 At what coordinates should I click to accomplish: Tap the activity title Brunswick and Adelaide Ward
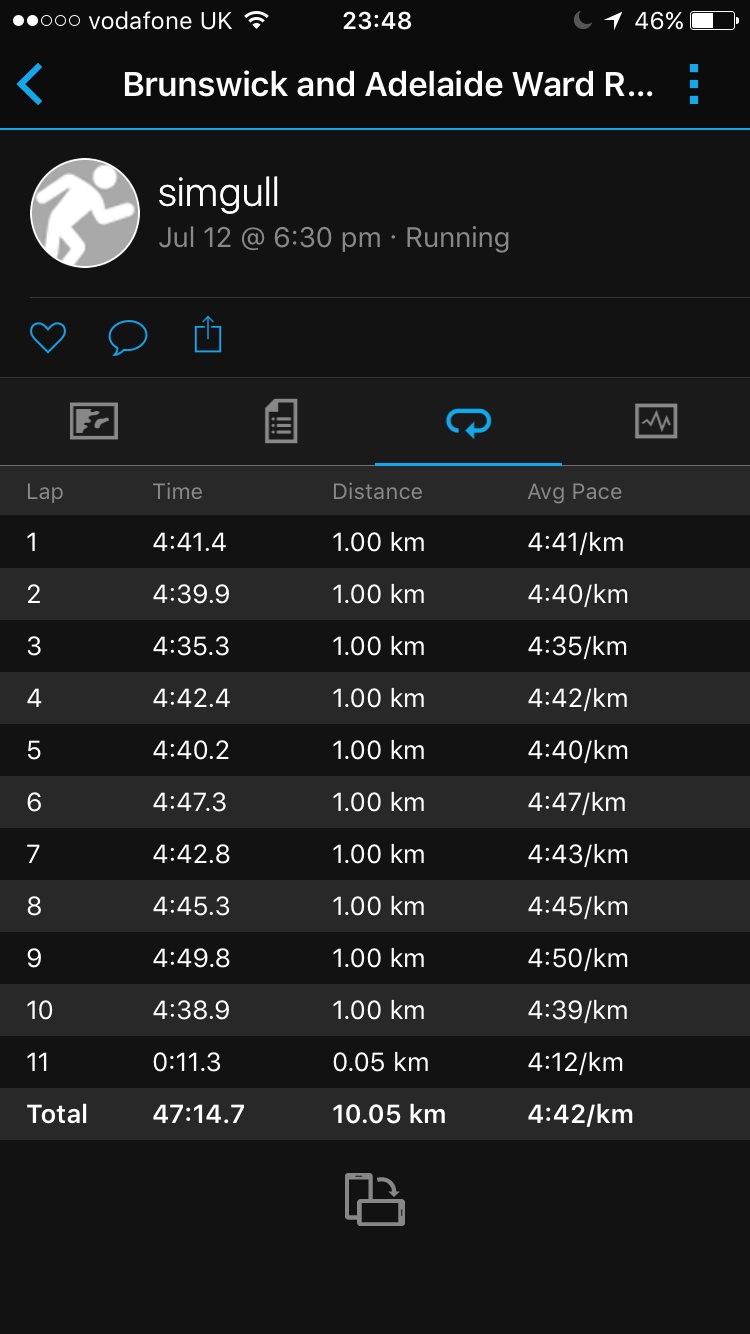tap(388, 85)
